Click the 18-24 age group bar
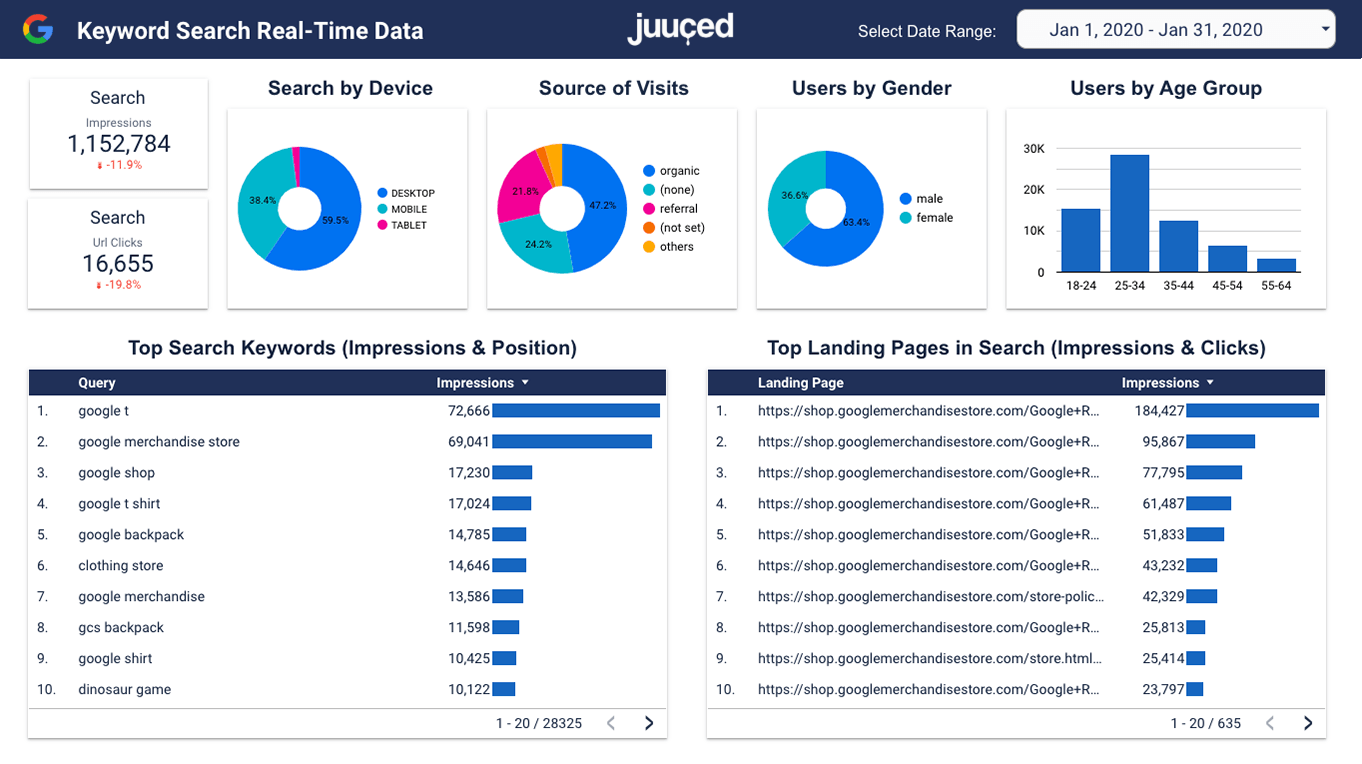 point(1081,240)
